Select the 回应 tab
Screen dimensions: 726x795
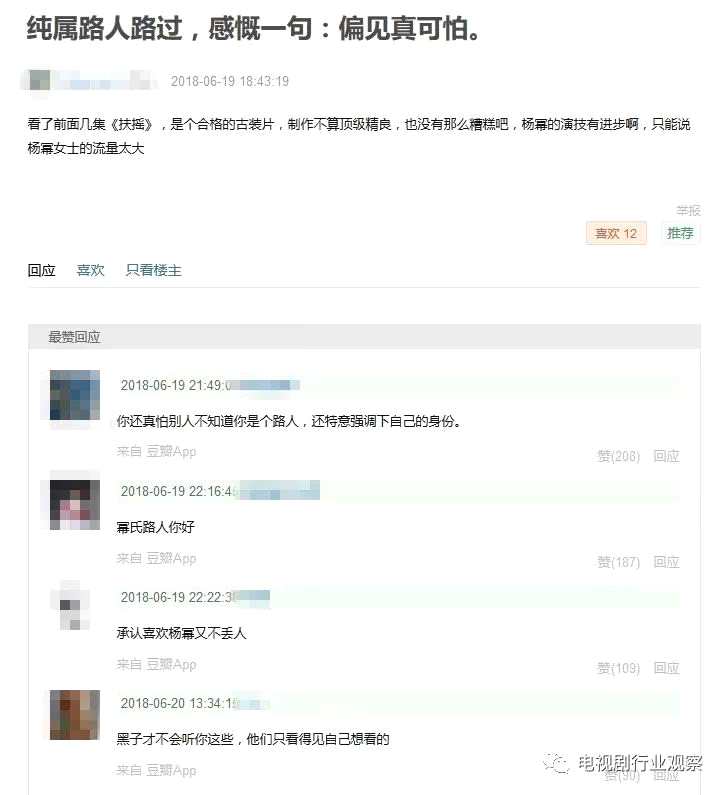point(42,270)
